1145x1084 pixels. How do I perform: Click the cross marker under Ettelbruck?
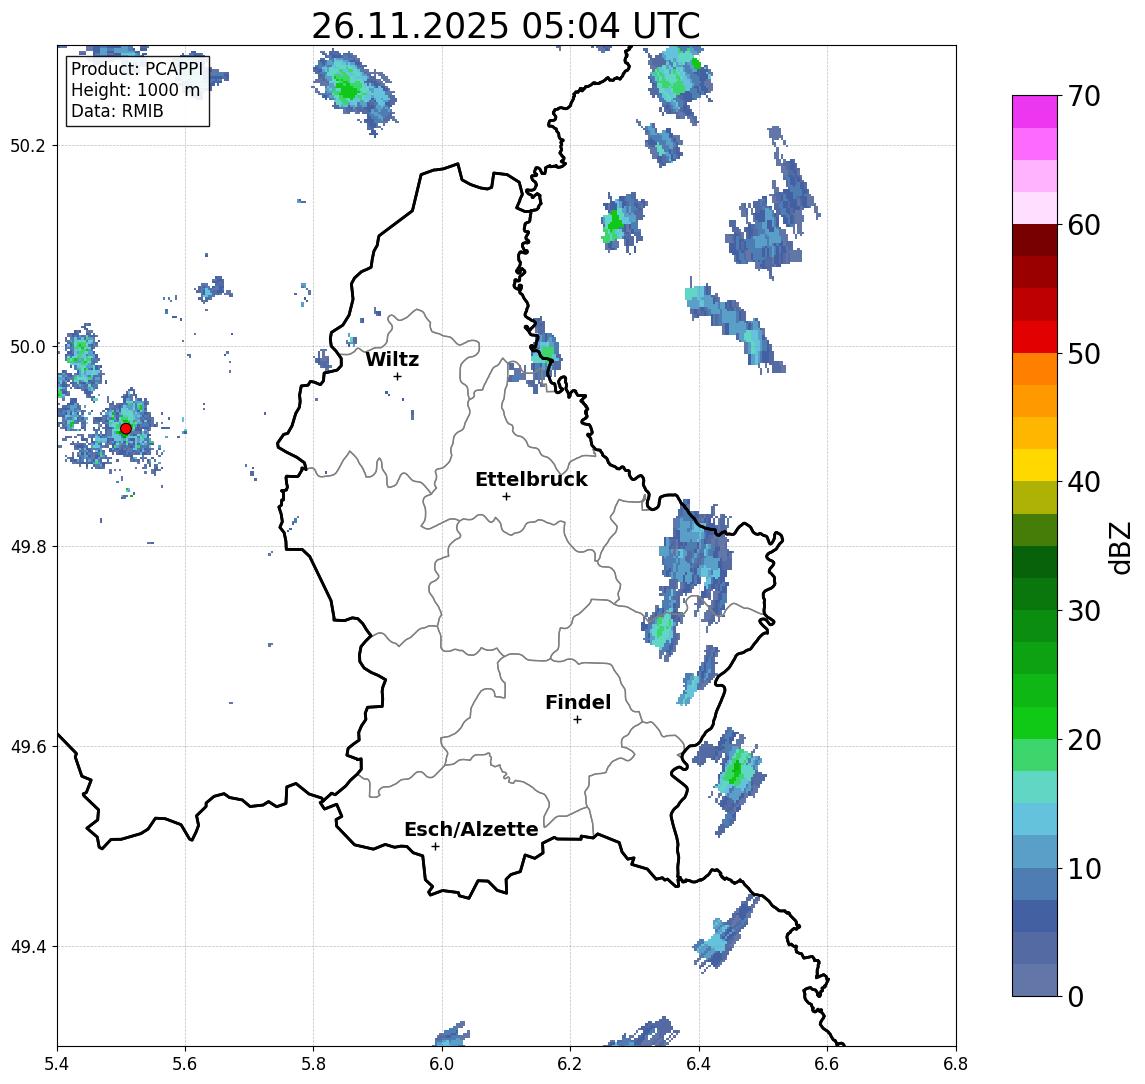506,497
